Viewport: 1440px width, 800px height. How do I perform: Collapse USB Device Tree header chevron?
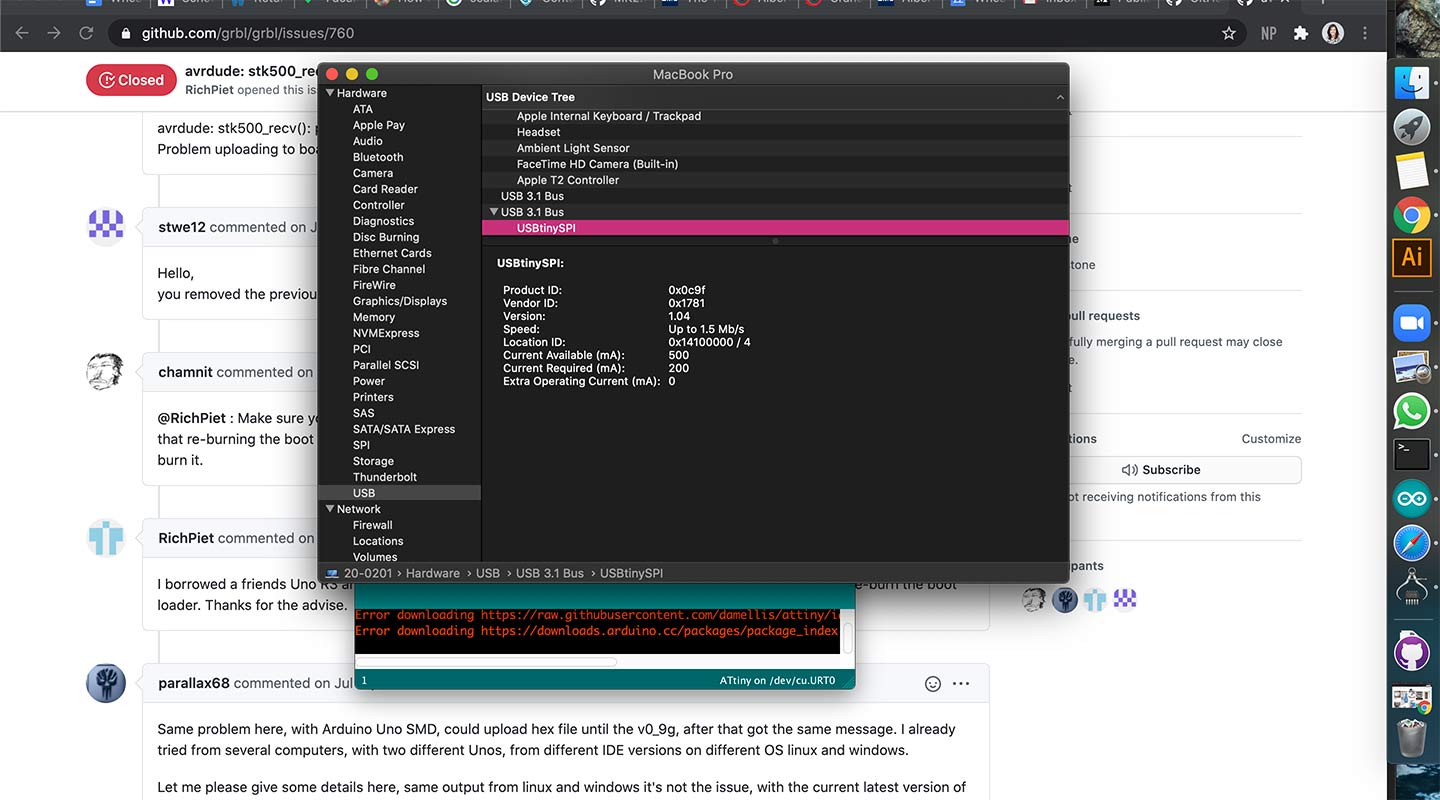pyautogui.click(x=1060, y=97)
